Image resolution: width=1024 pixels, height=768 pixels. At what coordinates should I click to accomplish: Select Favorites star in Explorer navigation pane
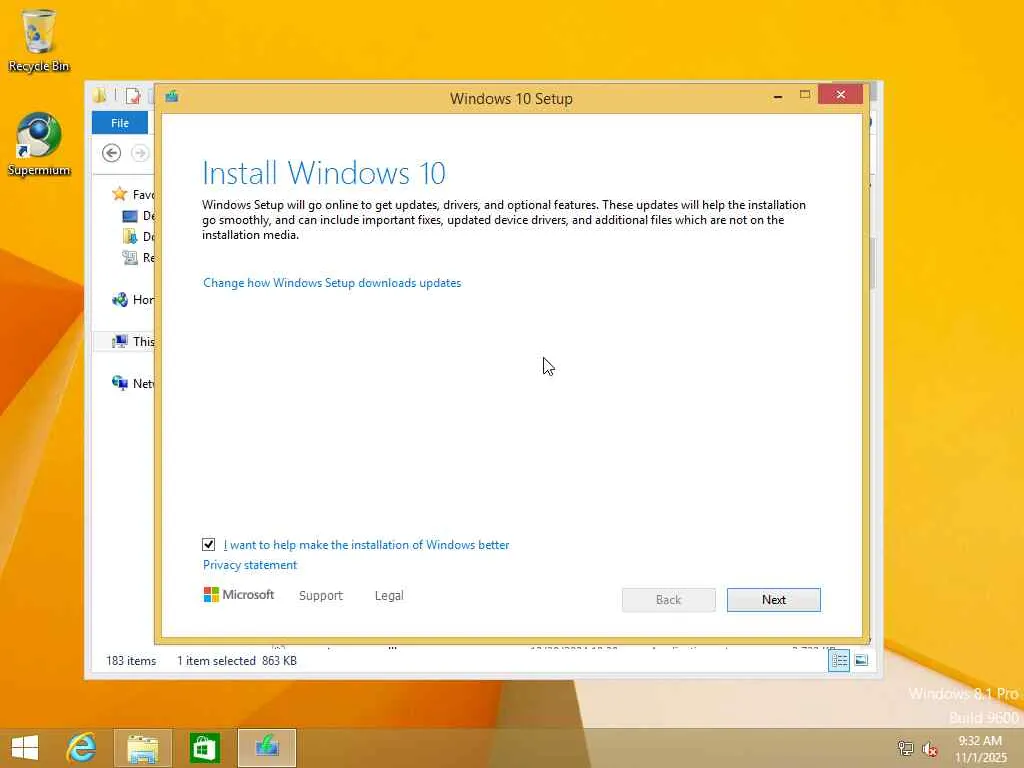[x=120, y=194]
